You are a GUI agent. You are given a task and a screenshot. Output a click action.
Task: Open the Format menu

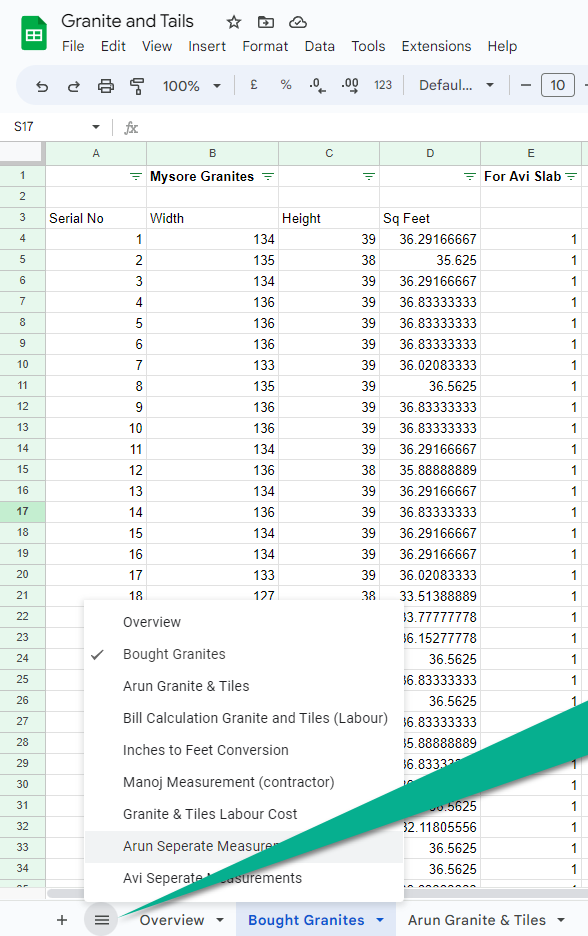(265, 47)
